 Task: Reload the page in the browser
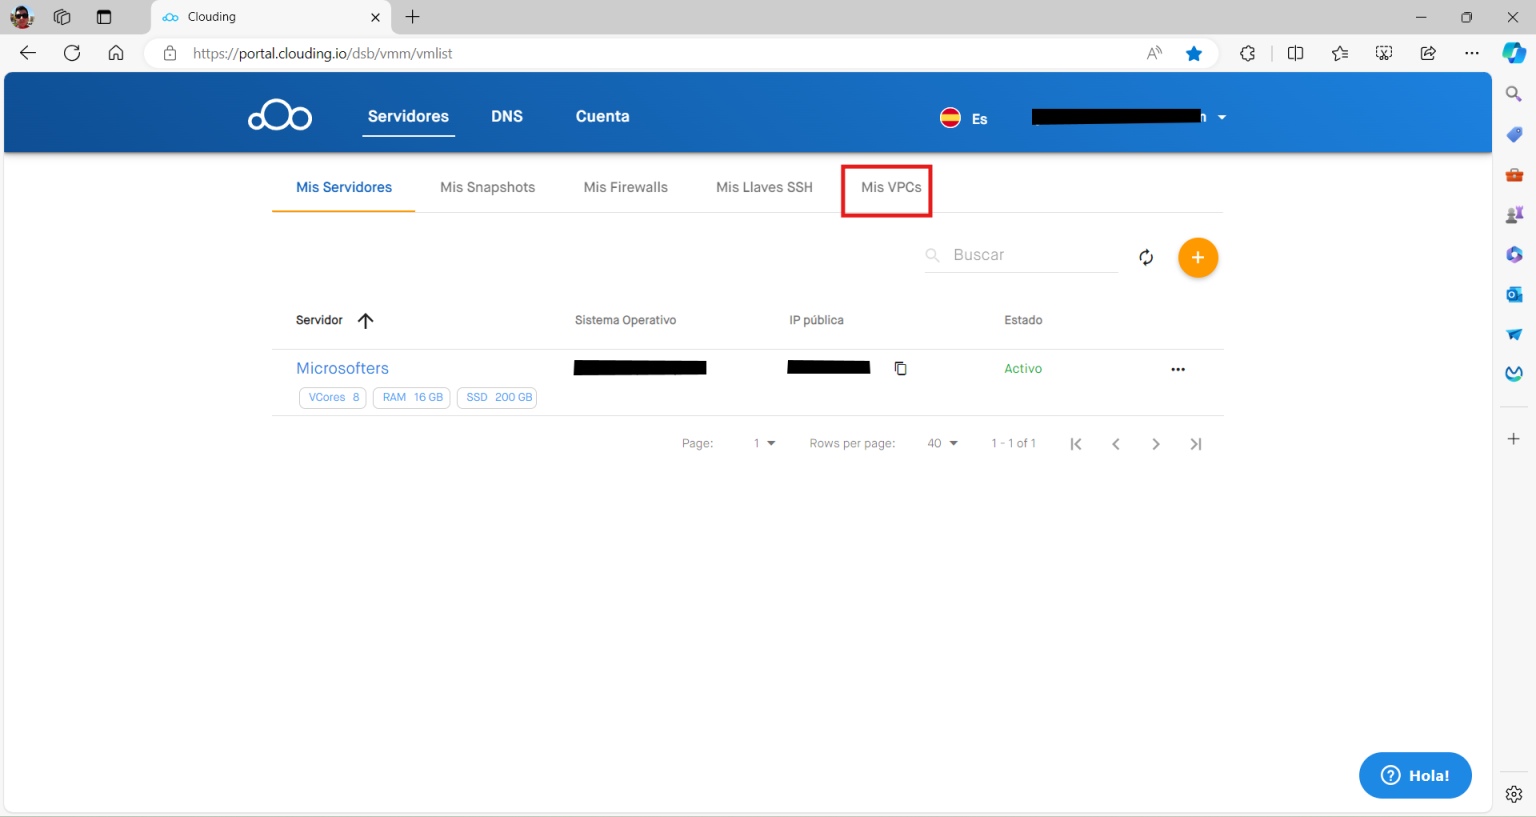pyautogui.click(x=72, y=53)
